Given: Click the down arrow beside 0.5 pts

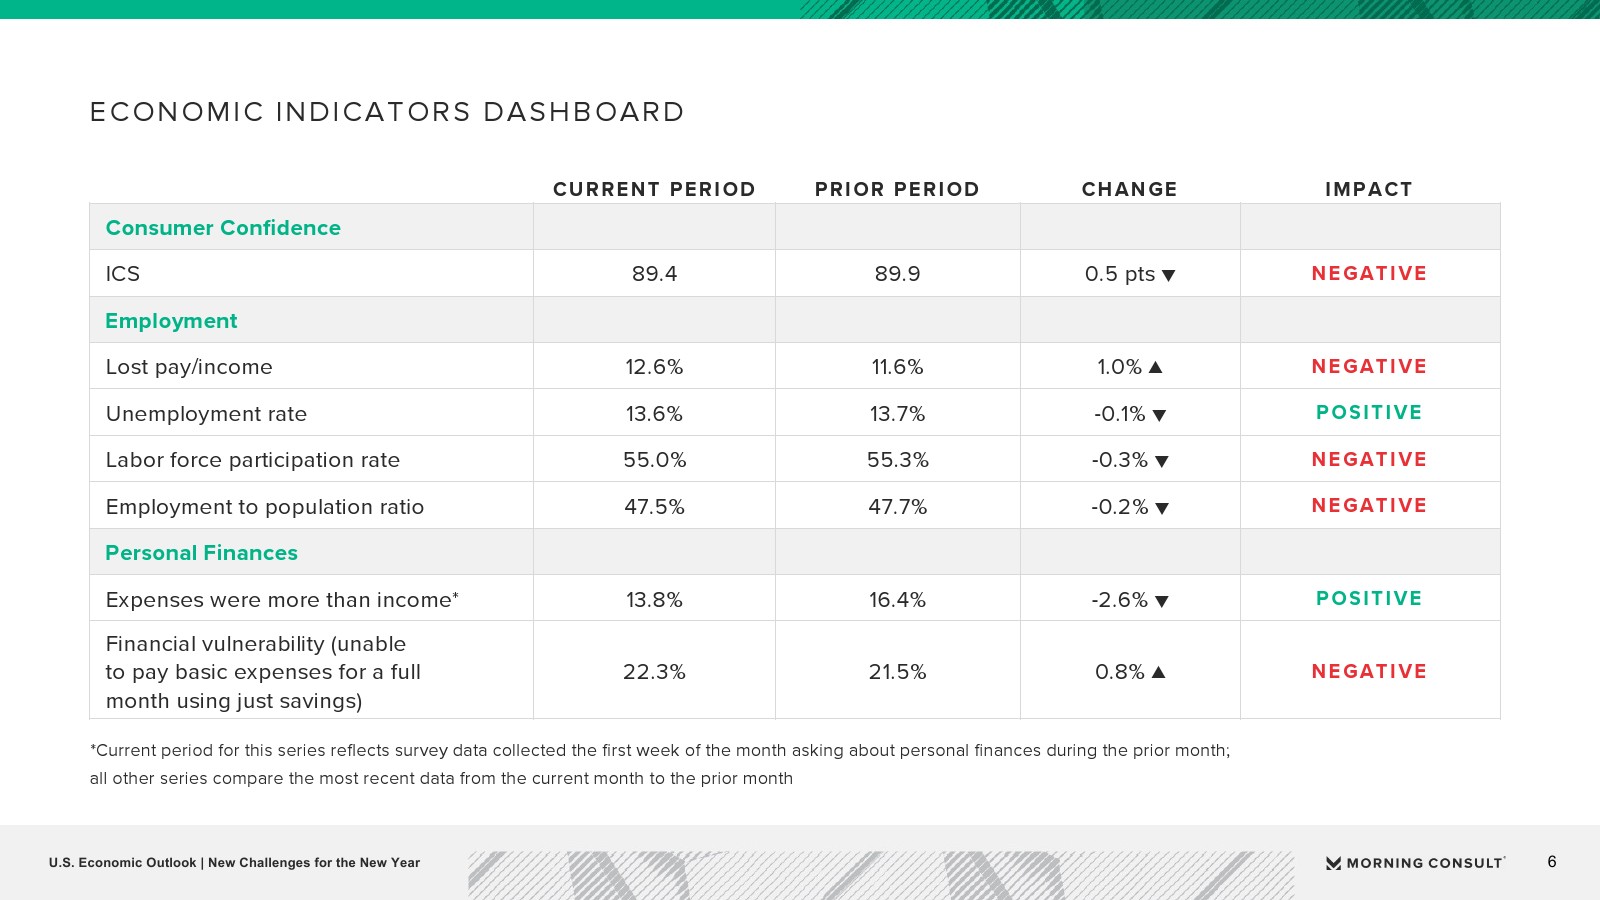Looking at the screenshot, I should pos(1168,276).
